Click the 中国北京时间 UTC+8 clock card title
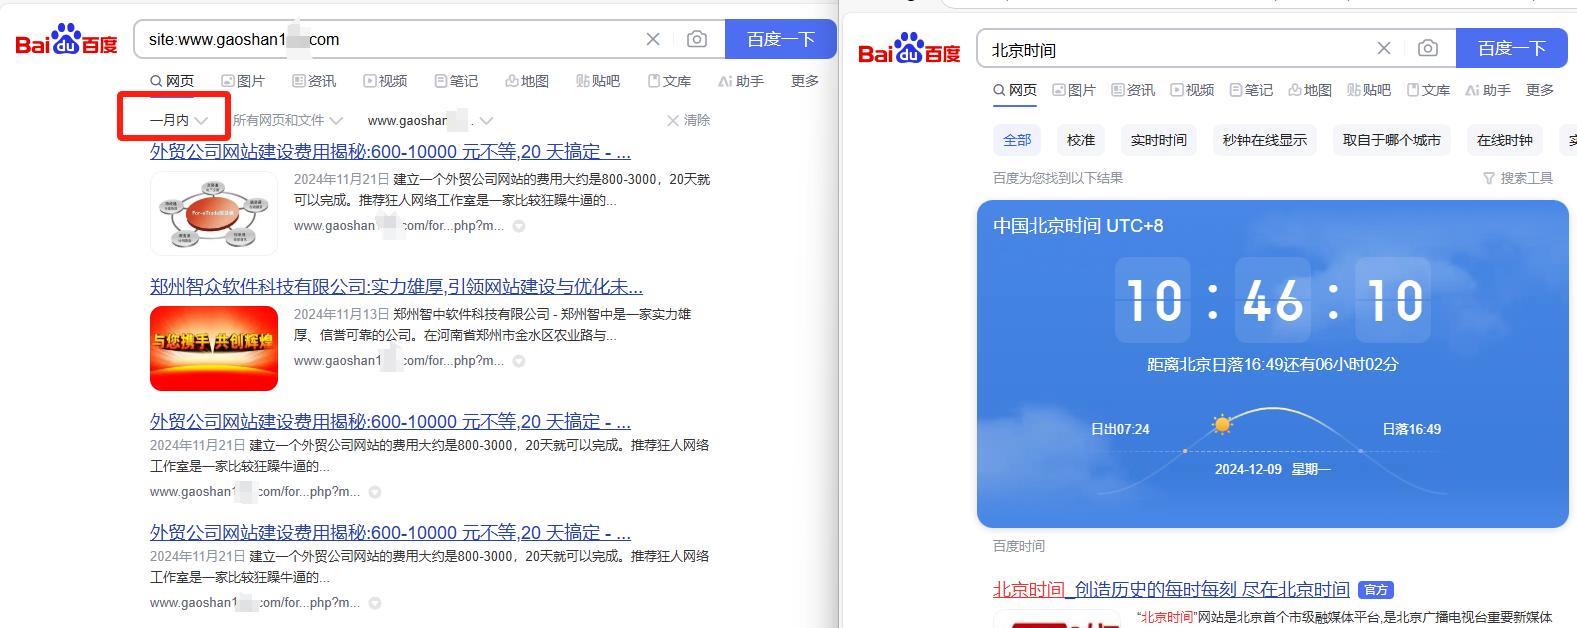The width and height of the screenshot is (1577, 628). 1078,226
